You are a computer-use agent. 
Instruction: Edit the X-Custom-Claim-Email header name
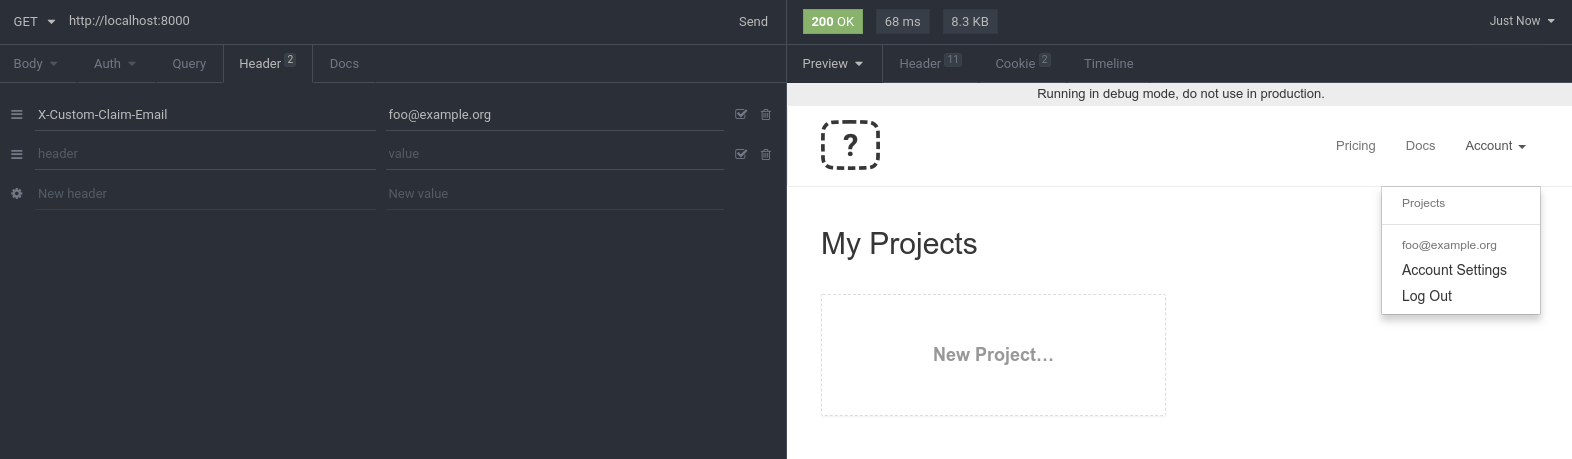click(205, 115)
